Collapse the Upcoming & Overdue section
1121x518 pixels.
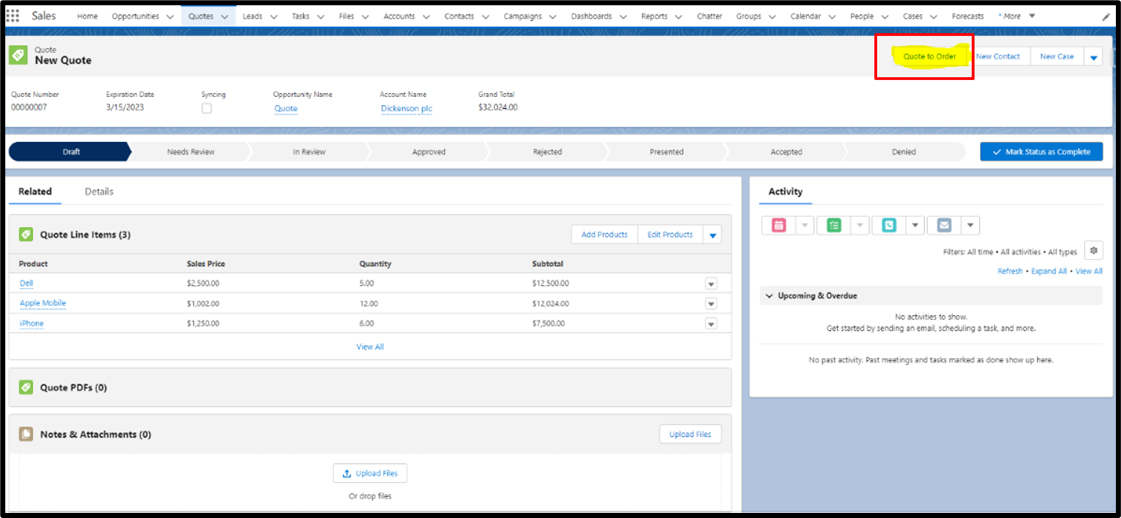768,296
